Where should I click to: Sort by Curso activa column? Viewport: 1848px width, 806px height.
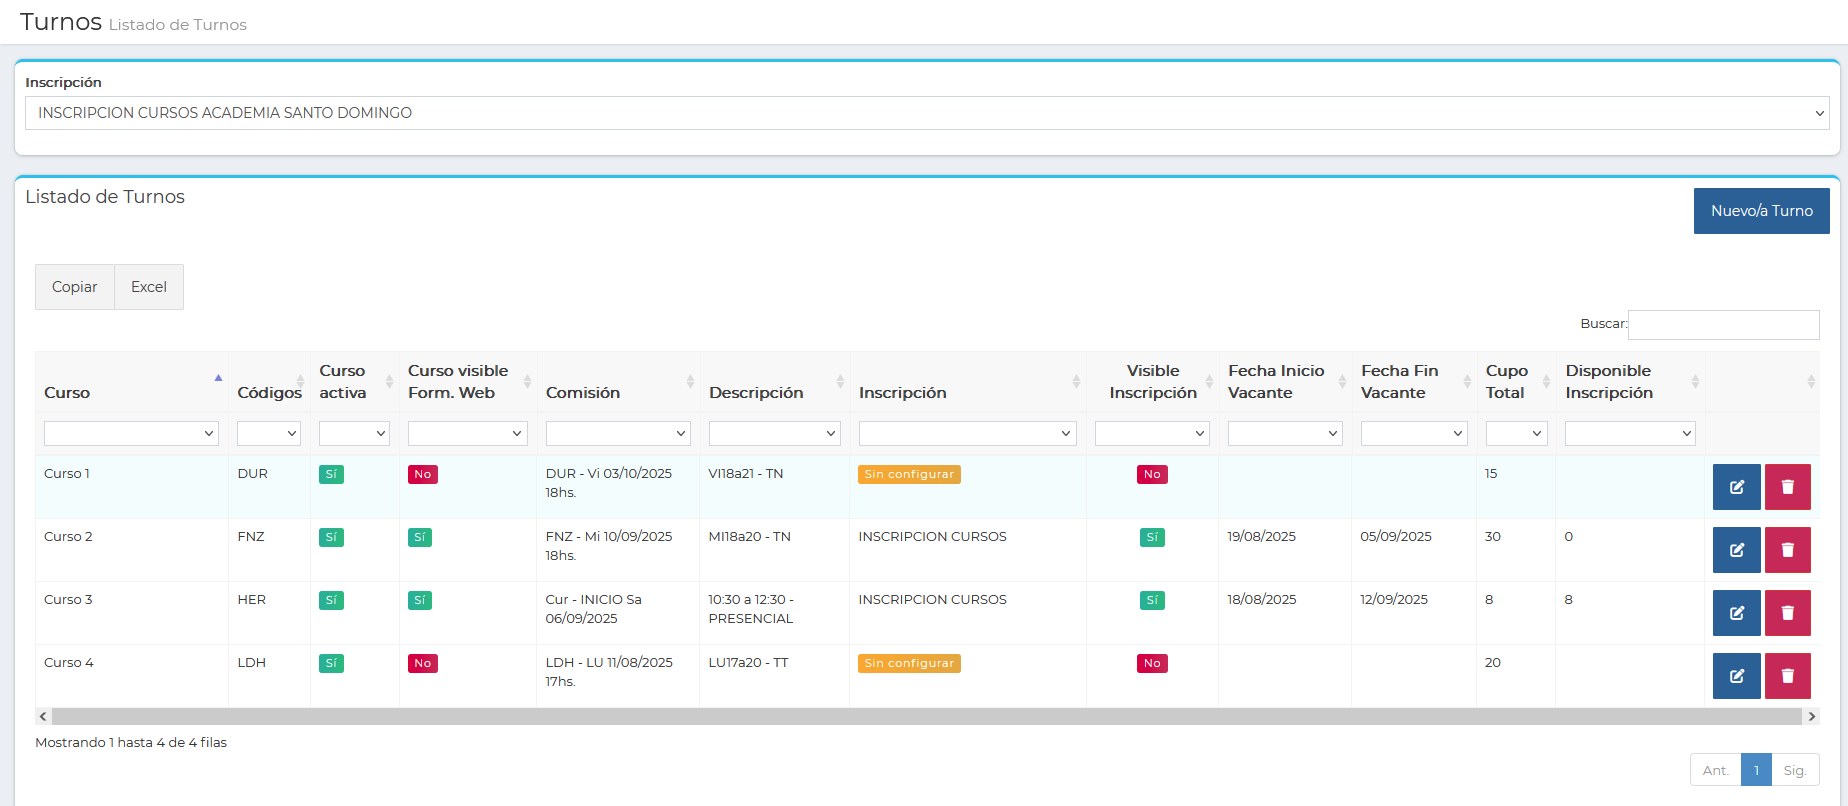[354, 382]
